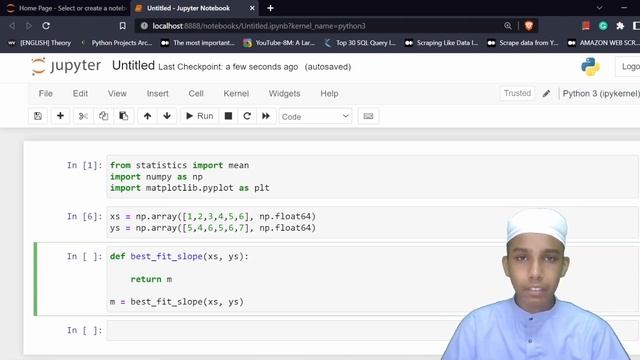Close the Untitled Jupyter Notebook tab

pyautogui.click(x=252, y=8)
